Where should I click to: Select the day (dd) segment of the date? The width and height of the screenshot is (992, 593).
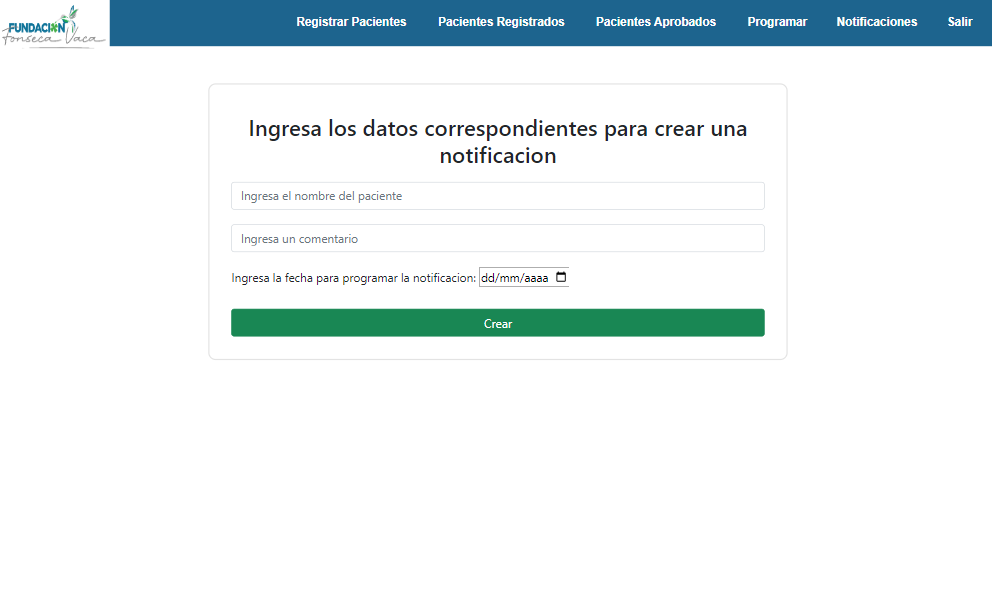(489, 278)
